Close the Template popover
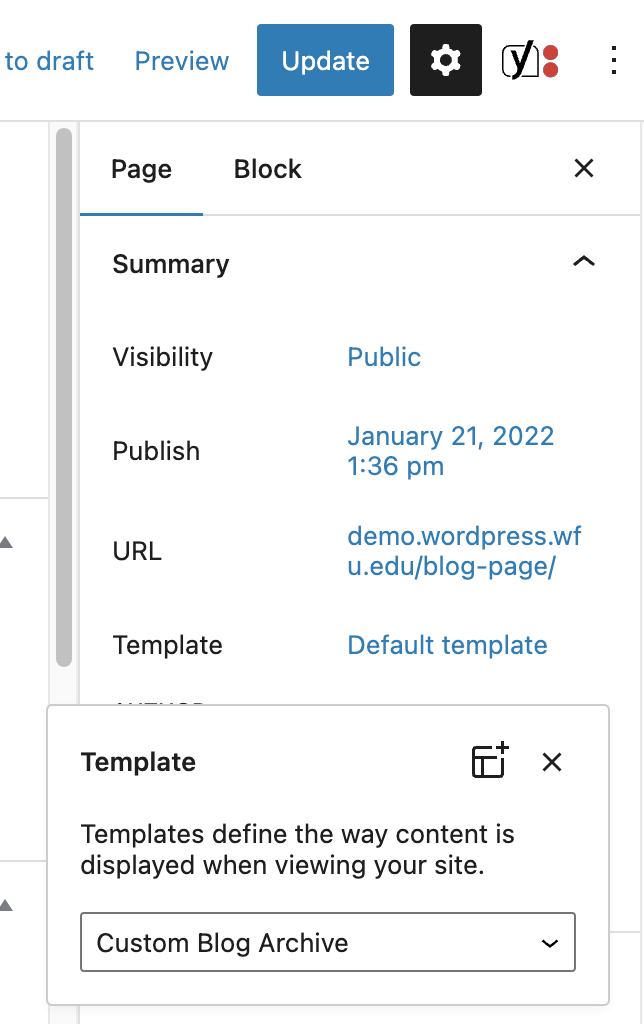The height and width of the screenshot is (1024, 644). point(552,761)
